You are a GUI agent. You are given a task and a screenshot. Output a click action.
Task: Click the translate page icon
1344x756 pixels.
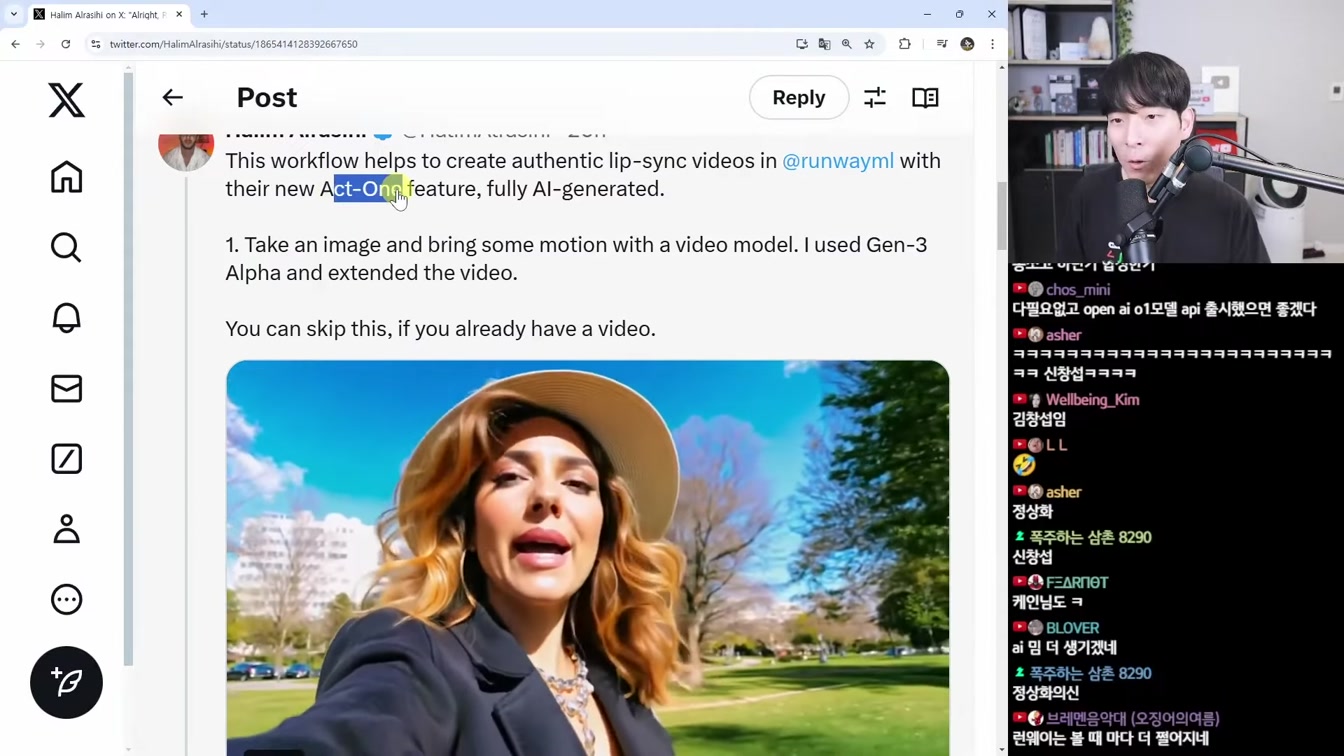(x=824, y=44)
